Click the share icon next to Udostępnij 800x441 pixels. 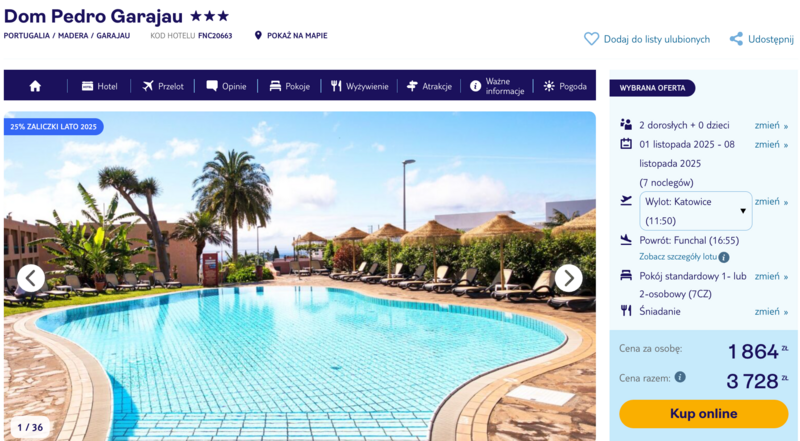[736, 39]
